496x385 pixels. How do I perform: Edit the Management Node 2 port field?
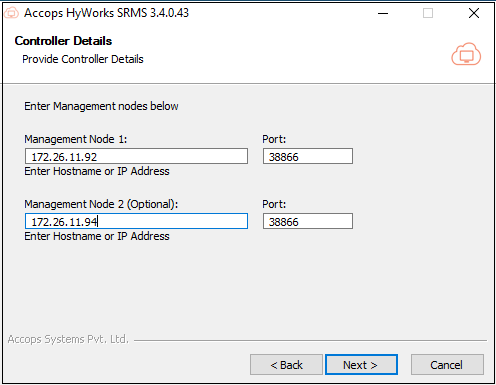[308, 221]
